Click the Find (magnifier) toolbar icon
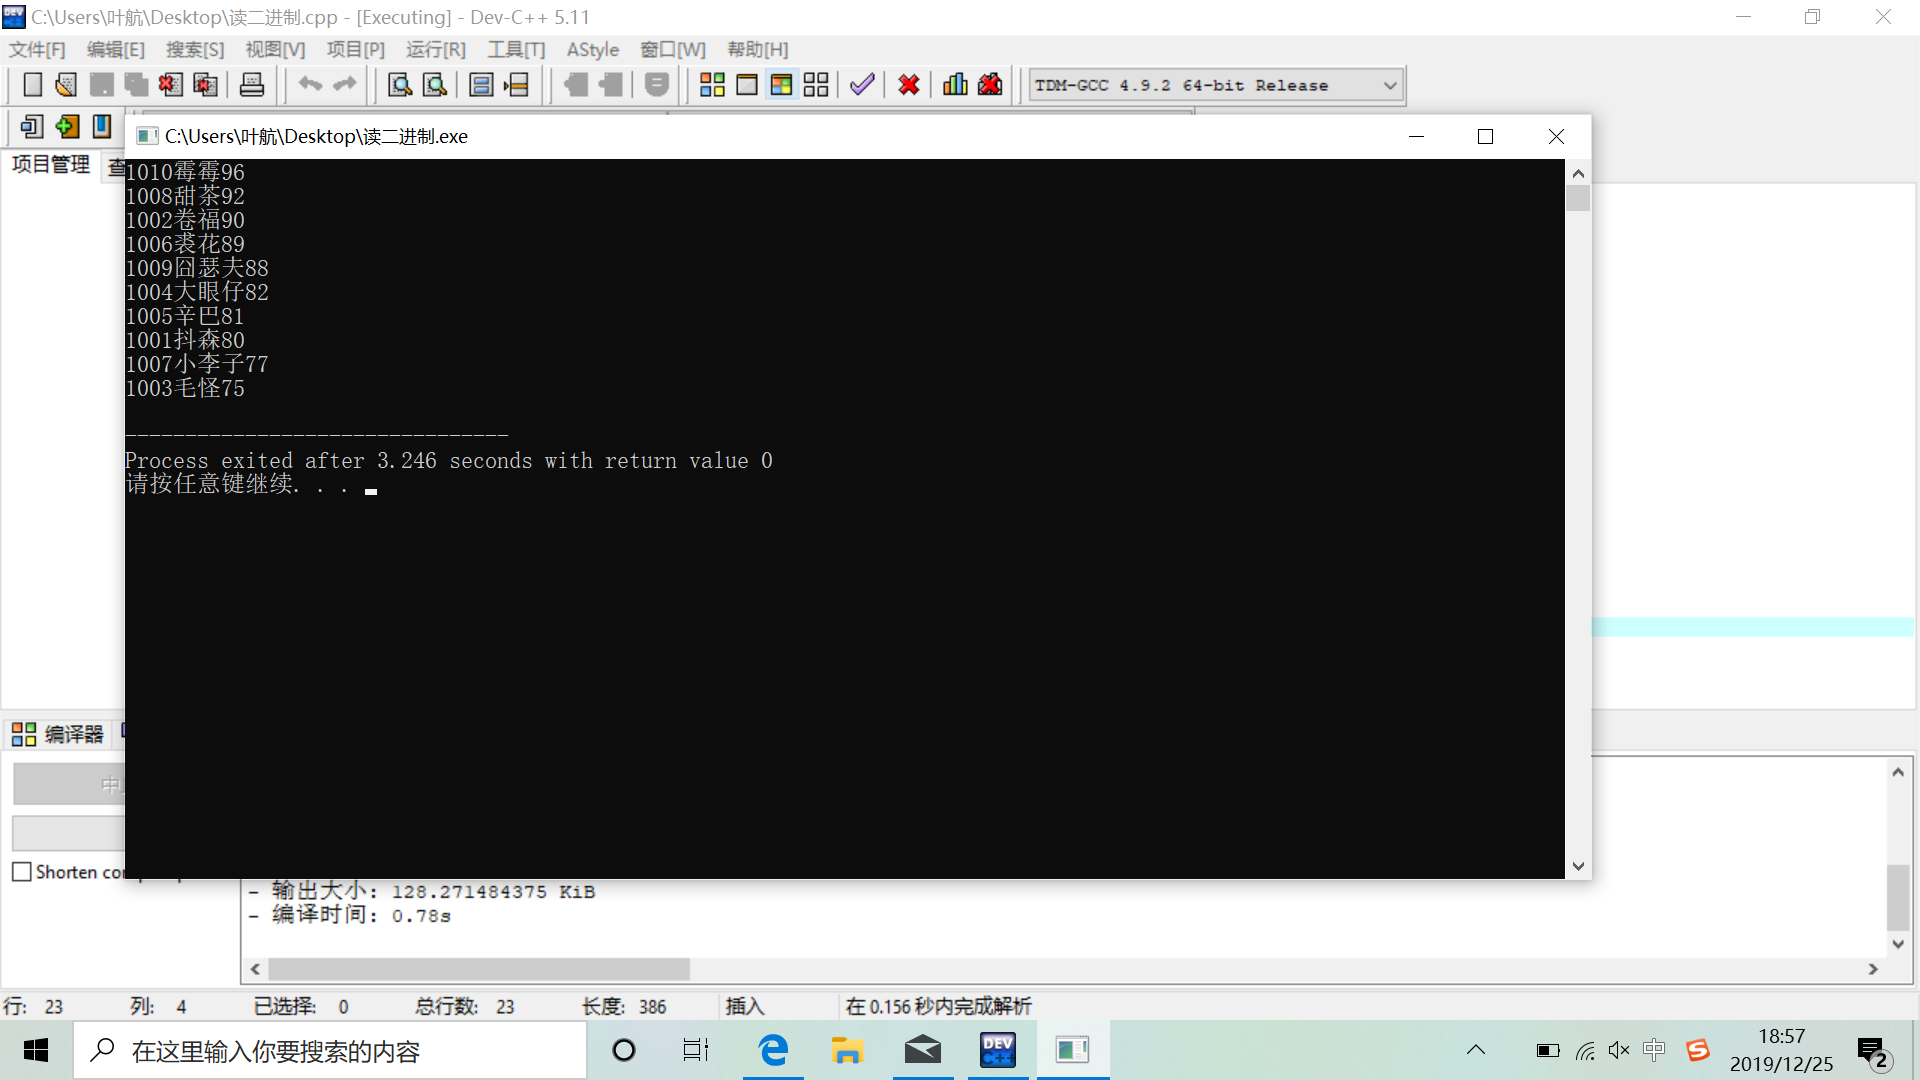 pos(400,85)
